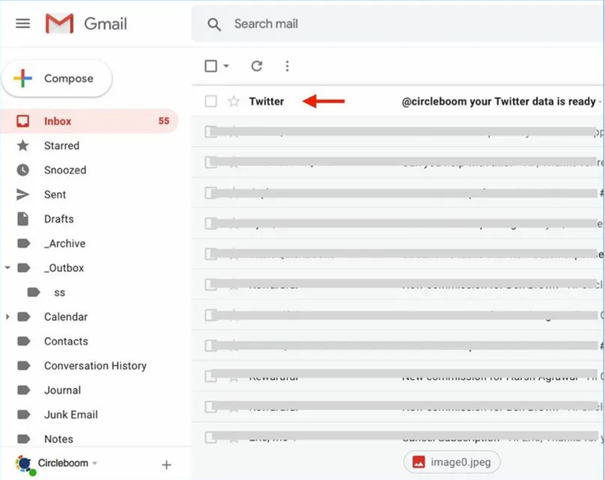Screen dimensions: 605x480
Task: Toggle the select-all checkbox in toolbar
Action: click(x=211, y=66)
